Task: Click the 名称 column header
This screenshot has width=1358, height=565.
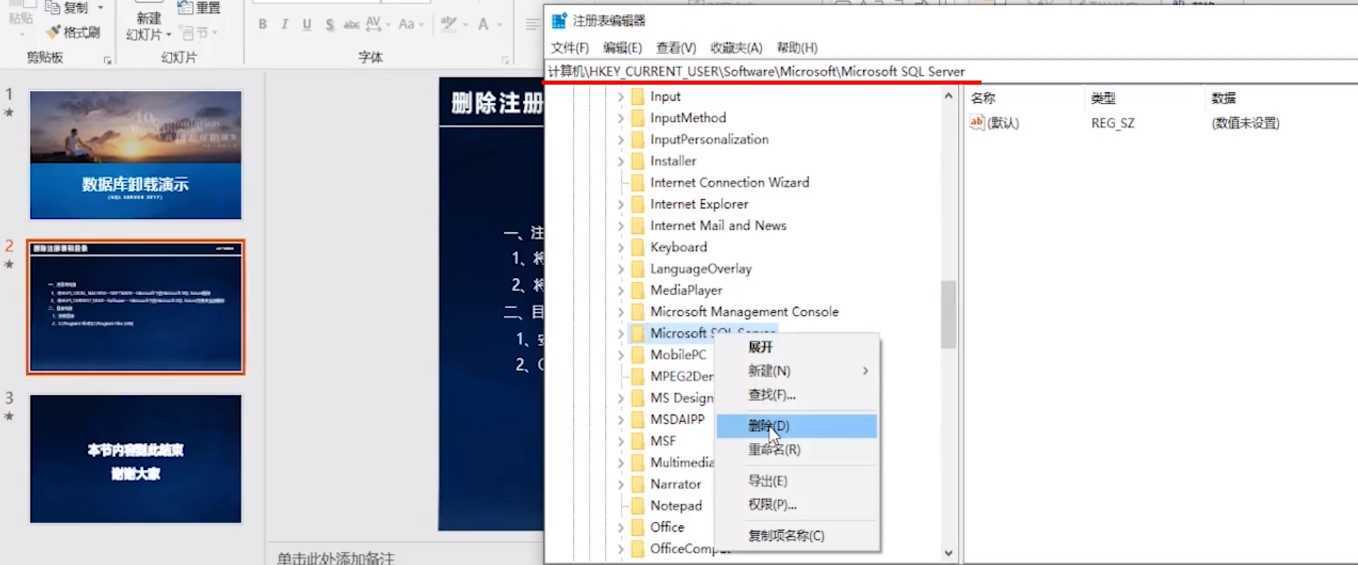Action: pos(1024,98)
